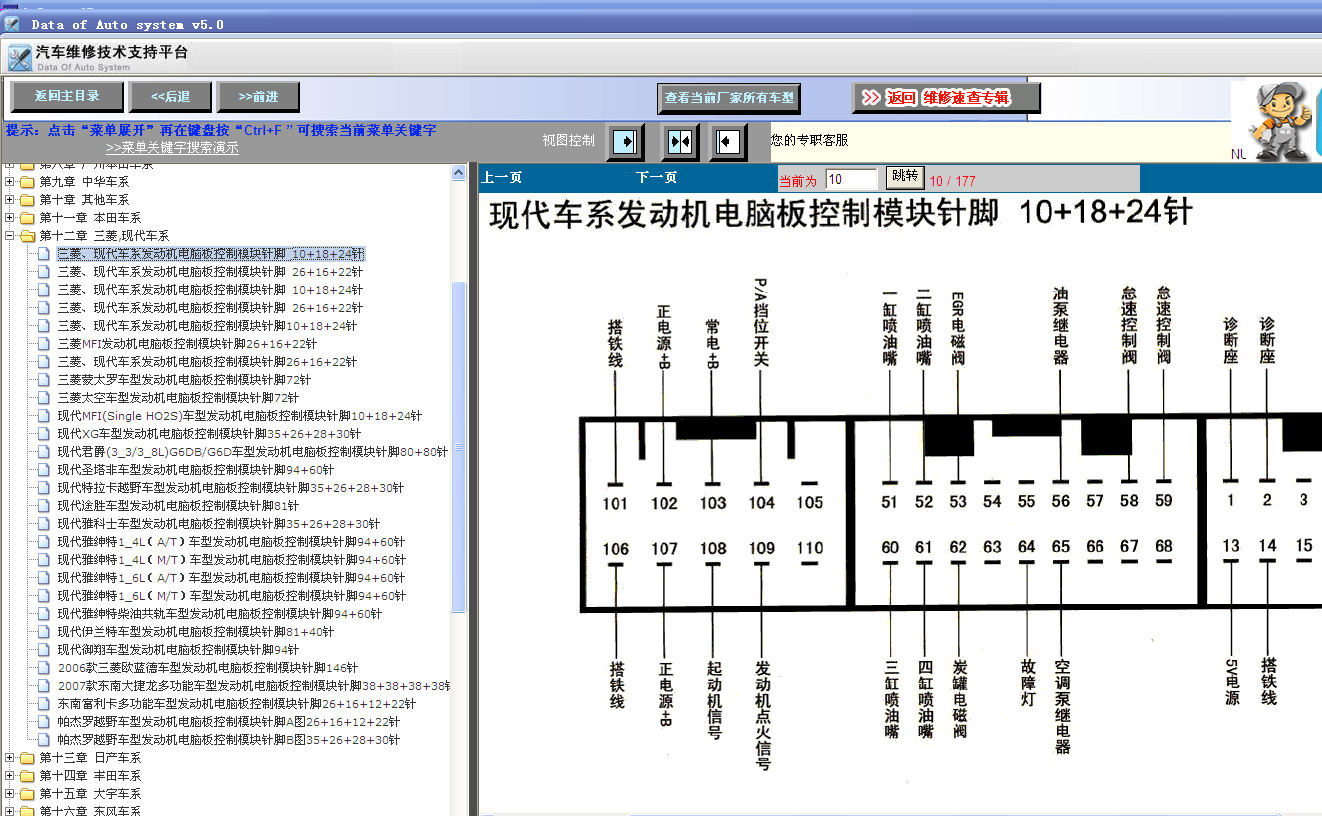This screenshot has width=1322, height=816.
Task: Go to next page via 下一页
Action: click(x=656, y=178)
